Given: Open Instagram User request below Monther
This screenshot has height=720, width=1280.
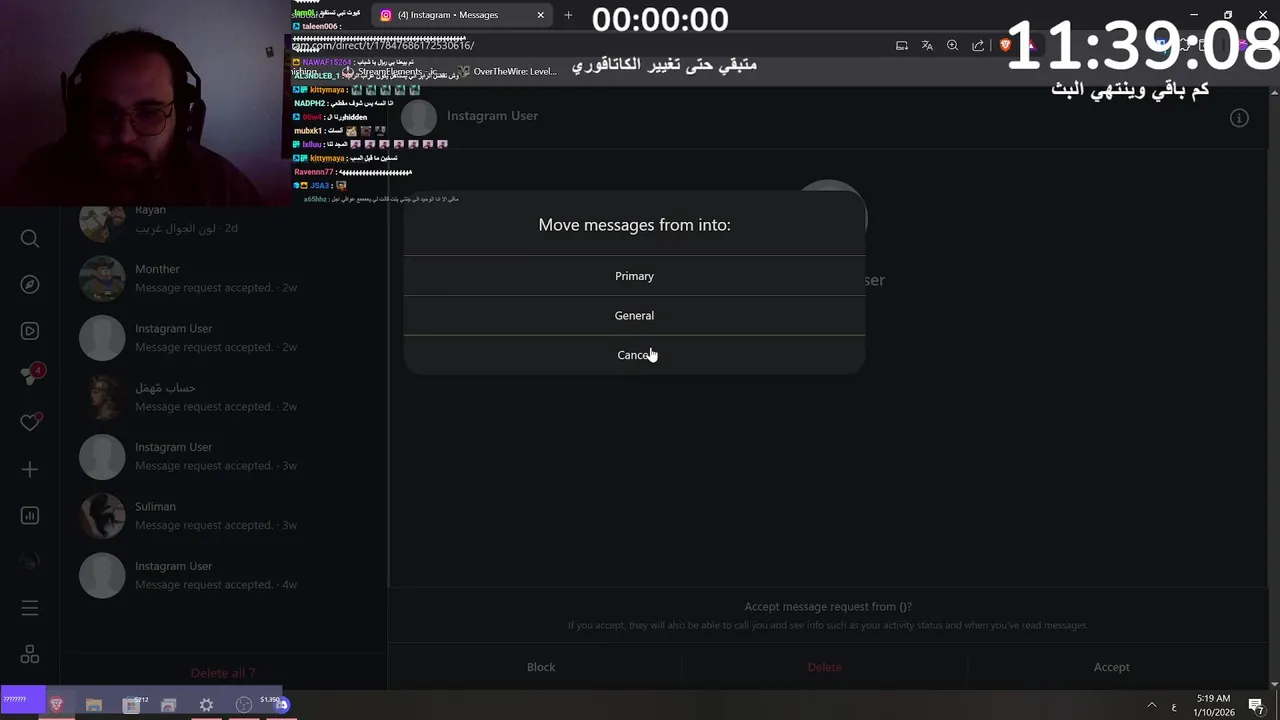Looking at the screenshot, I should (223, 338).
